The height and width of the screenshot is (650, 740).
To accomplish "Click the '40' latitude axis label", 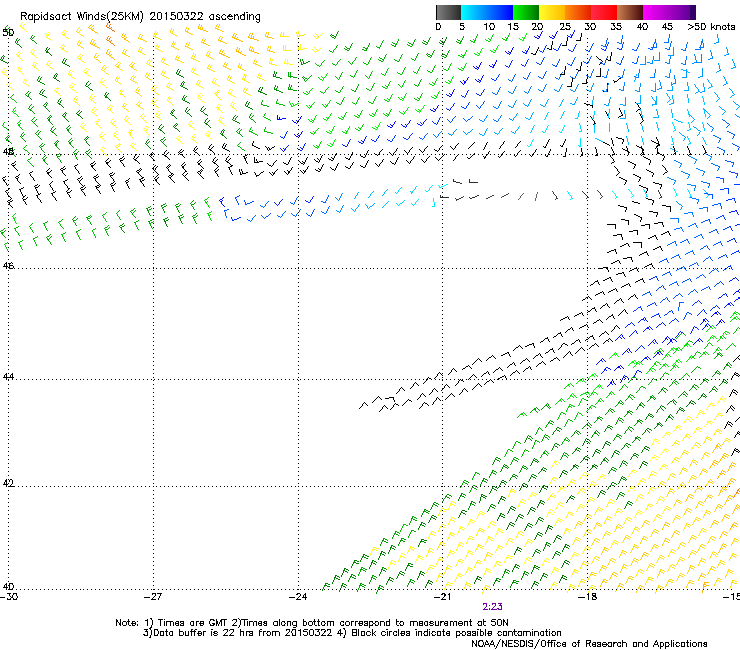I will [x=8, y=587].
